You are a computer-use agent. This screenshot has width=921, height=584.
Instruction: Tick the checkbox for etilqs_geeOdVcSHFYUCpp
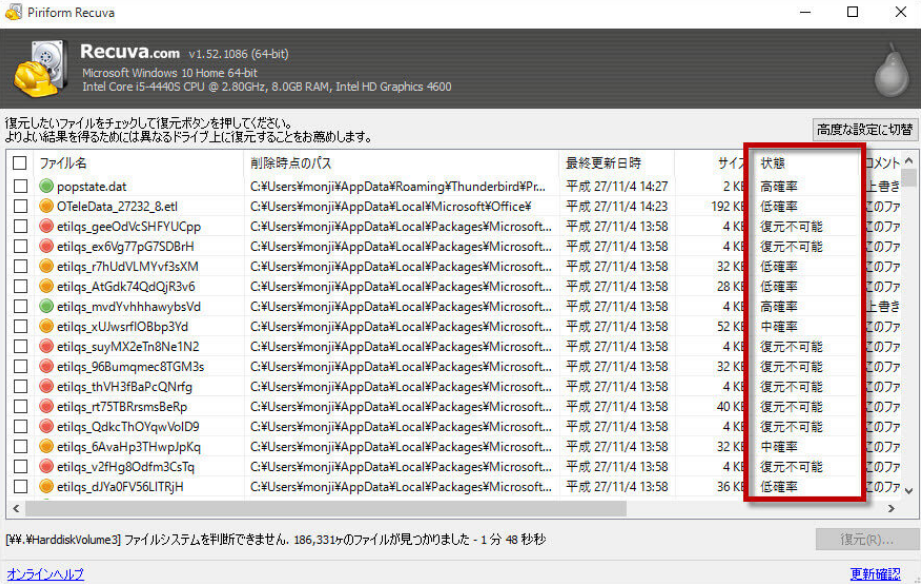click(20, 226)
